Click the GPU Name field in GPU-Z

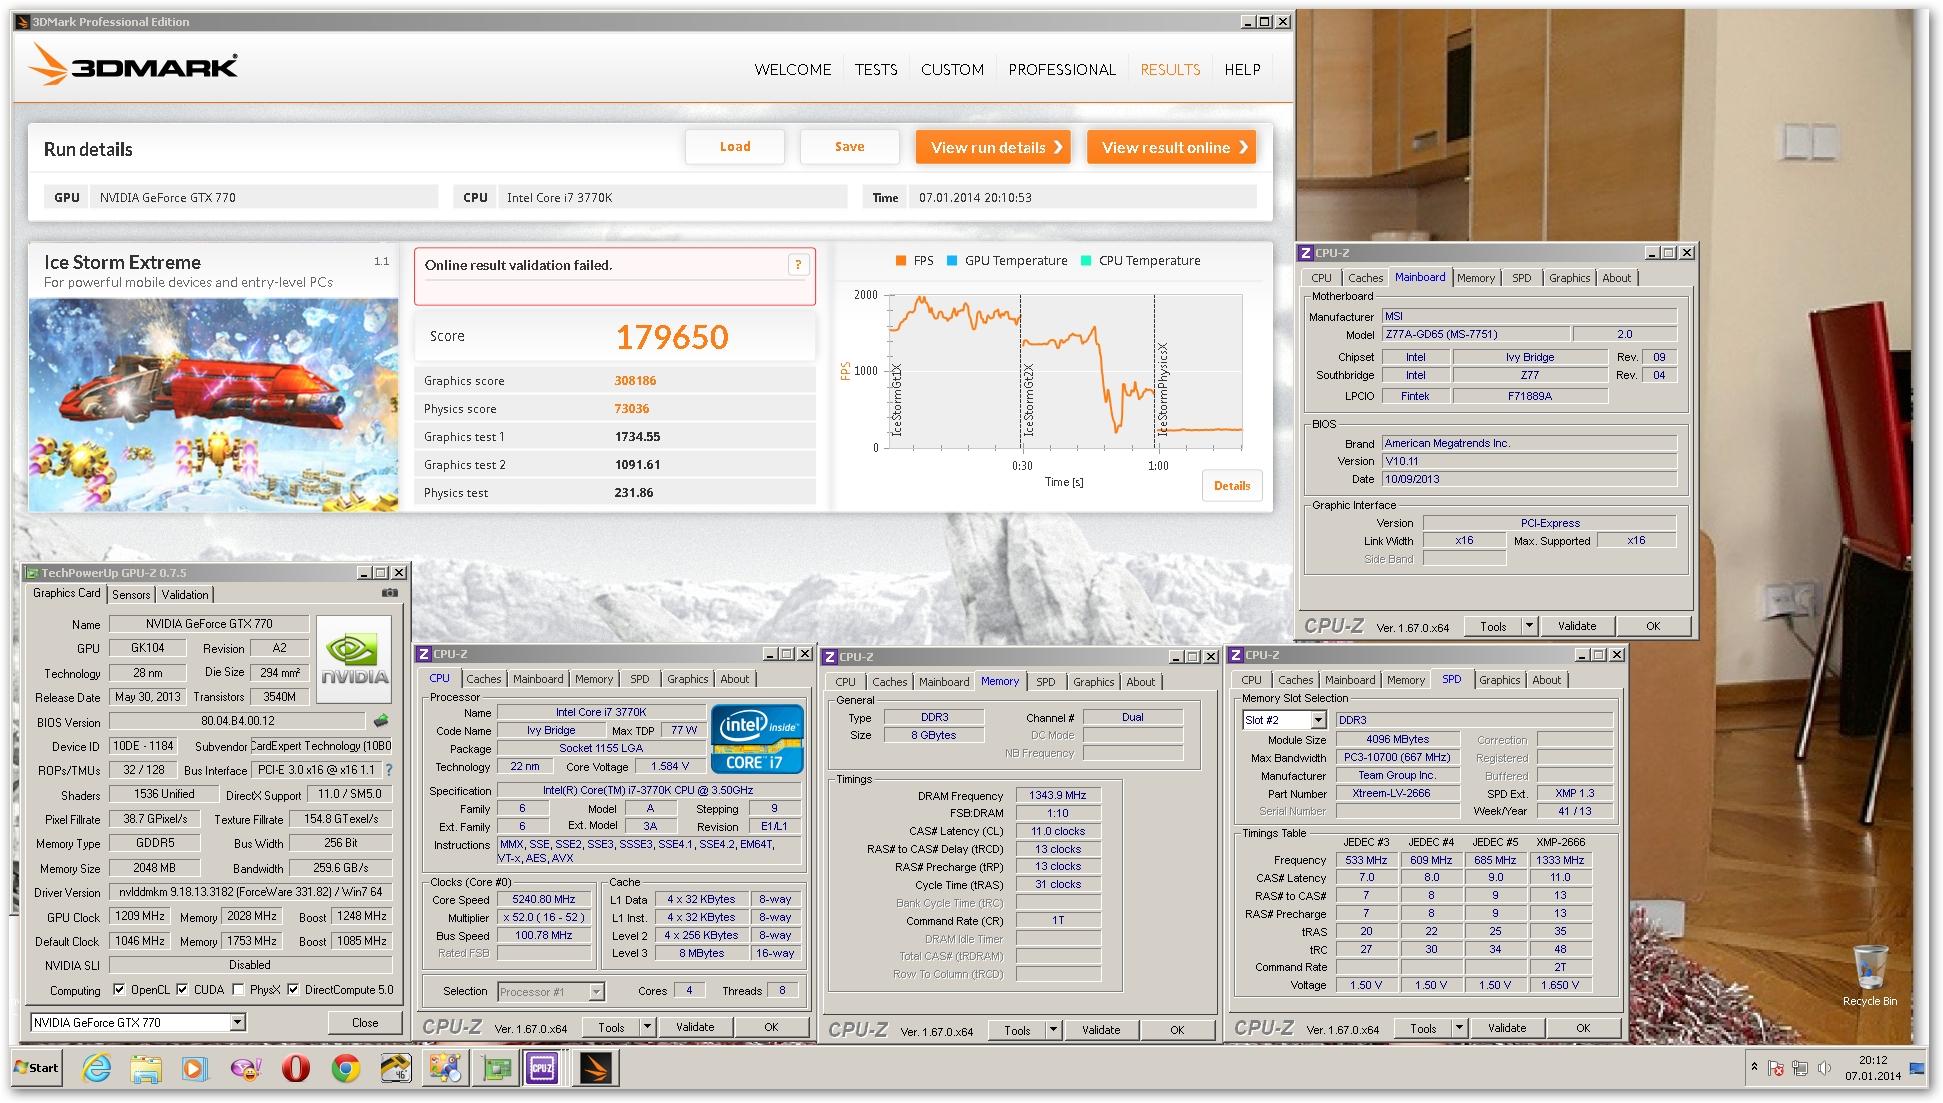pyautogui.click(x=208, y=624)
